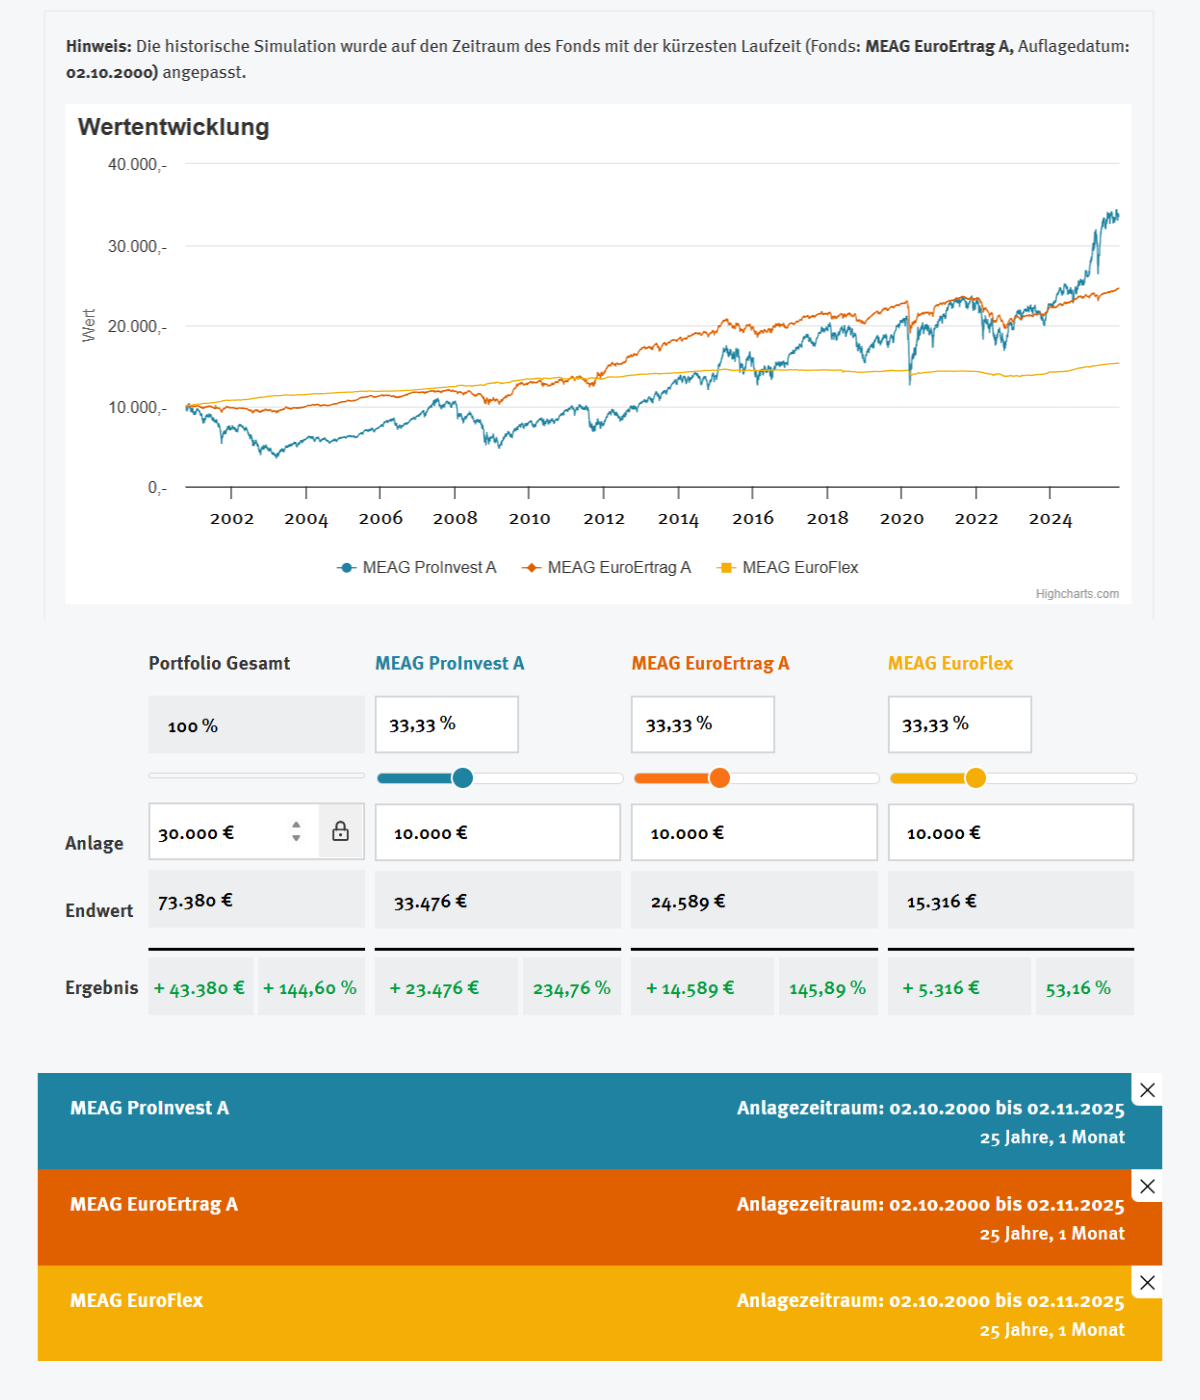Viewport: 1200px width, 1400px height.
Task: Toggle MEAG ProInvest A series in legend
Action: pyautogui.click(x=417, y=568)
